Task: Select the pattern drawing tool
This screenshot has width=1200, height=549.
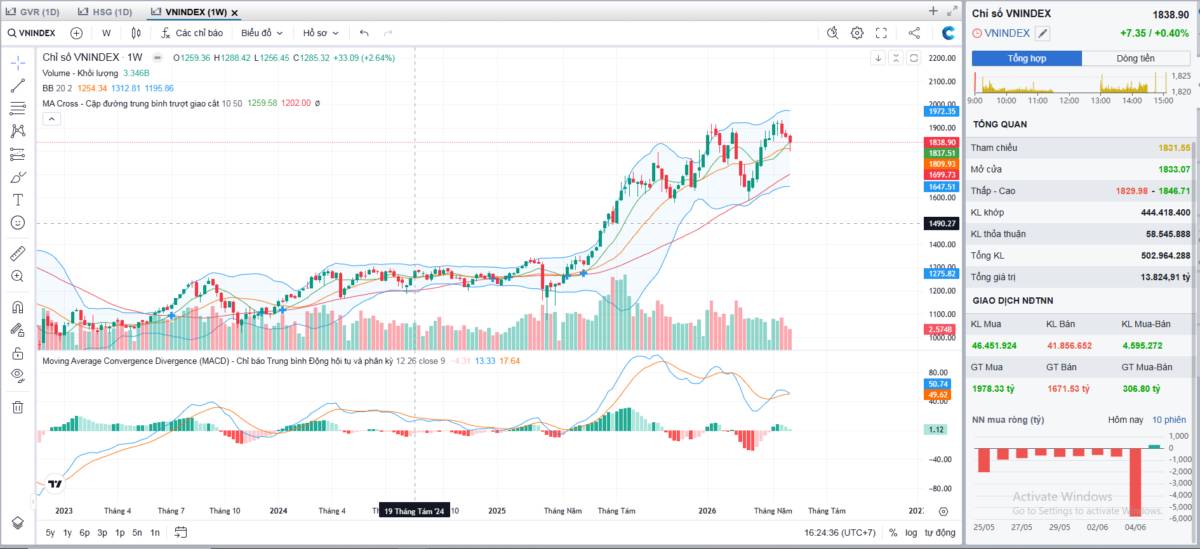Action: click(x=17, y=131)
